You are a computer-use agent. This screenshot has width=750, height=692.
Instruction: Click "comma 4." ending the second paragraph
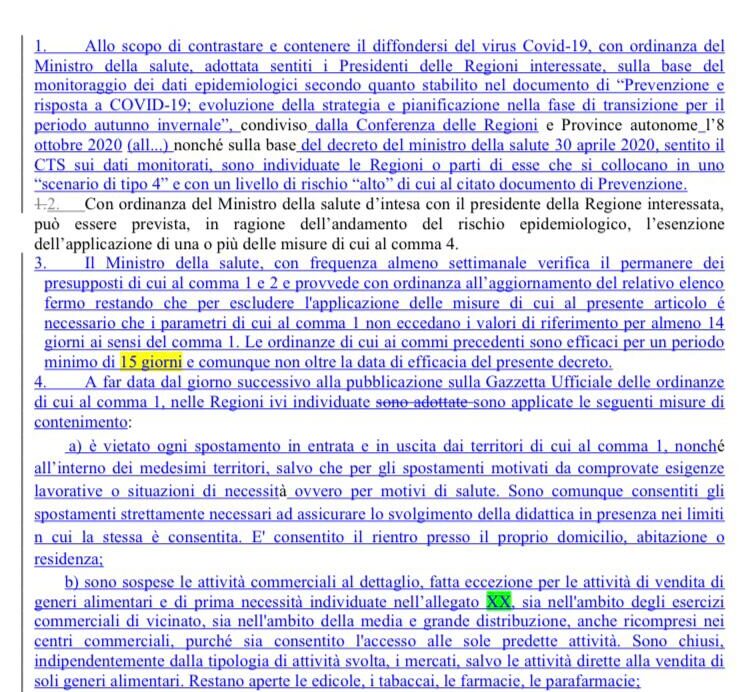tap(425, 244)
